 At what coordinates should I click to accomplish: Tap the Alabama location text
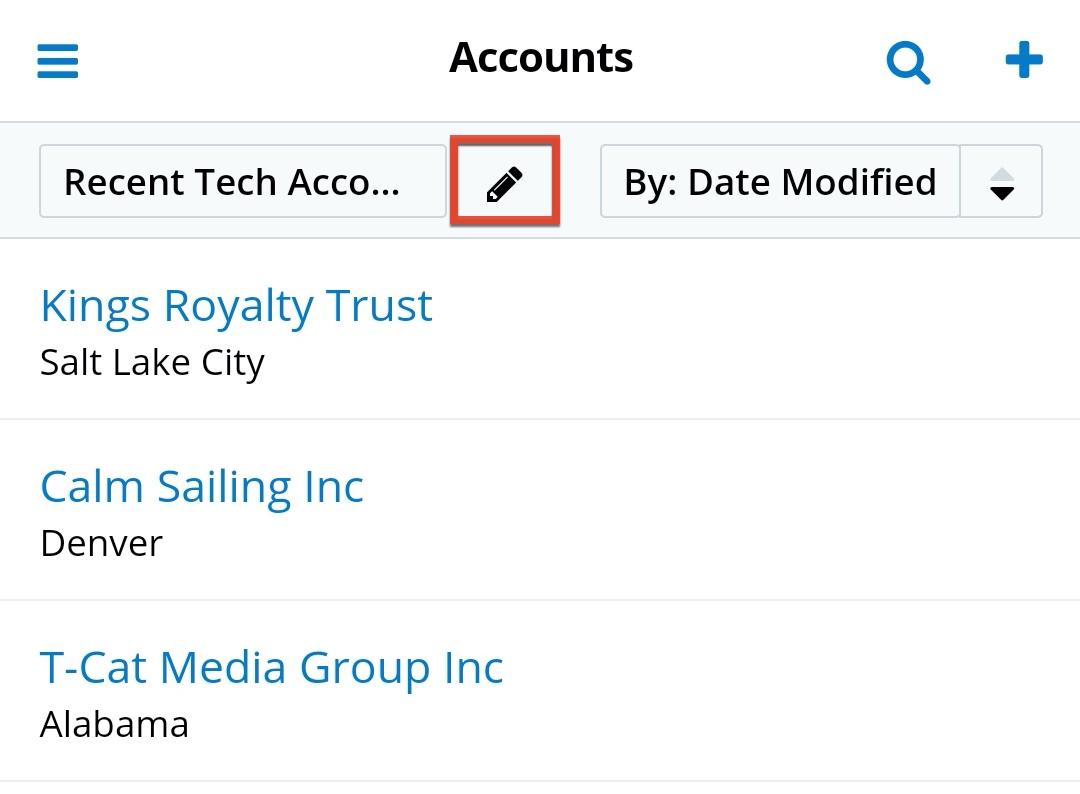click(x=114, y=724)
